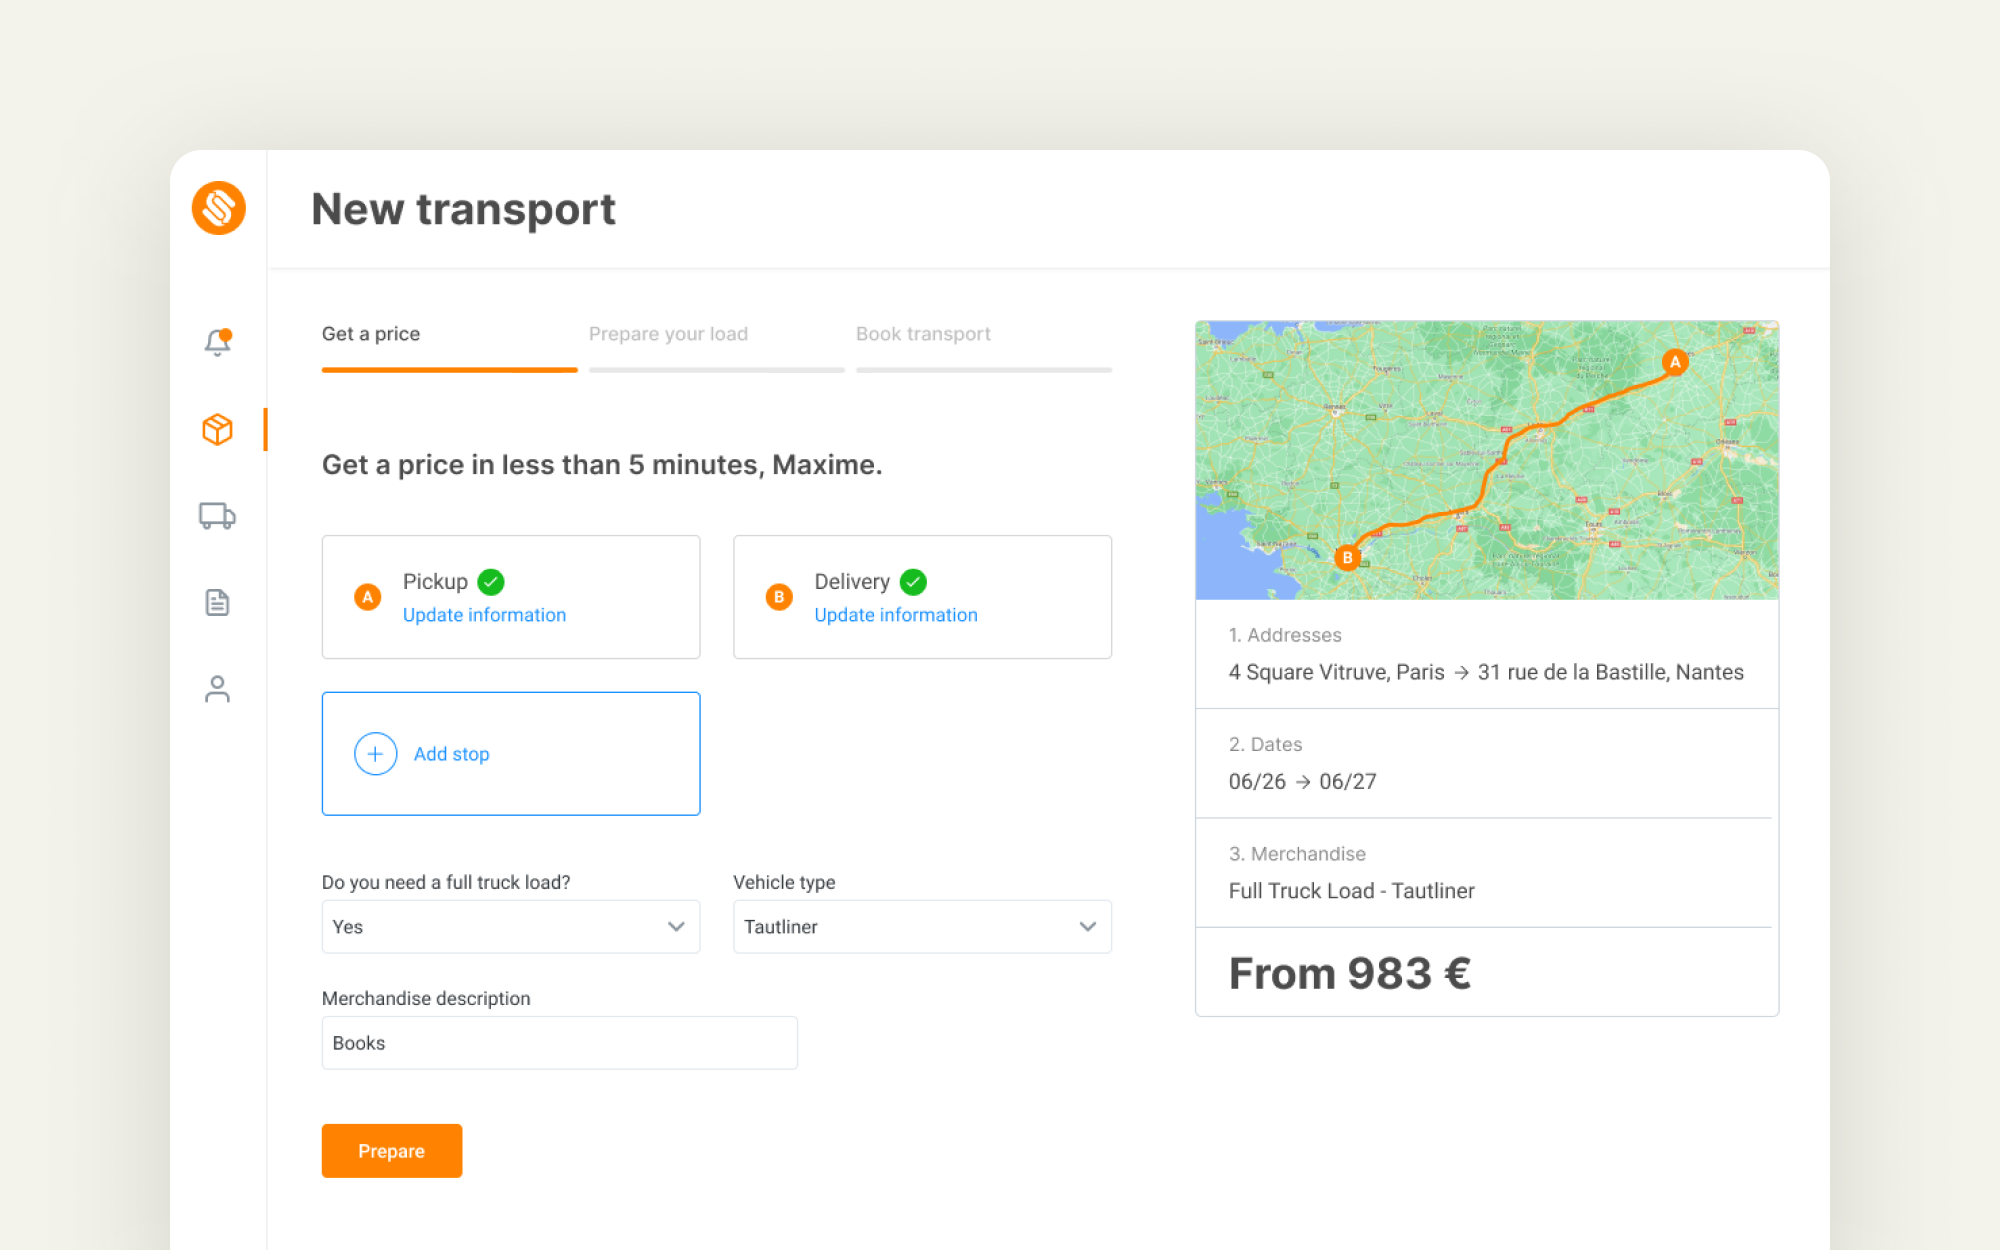Select the package box sidebar icon
The height and width of the screenshot is (1250, 2000).
(x=217, y=430)
